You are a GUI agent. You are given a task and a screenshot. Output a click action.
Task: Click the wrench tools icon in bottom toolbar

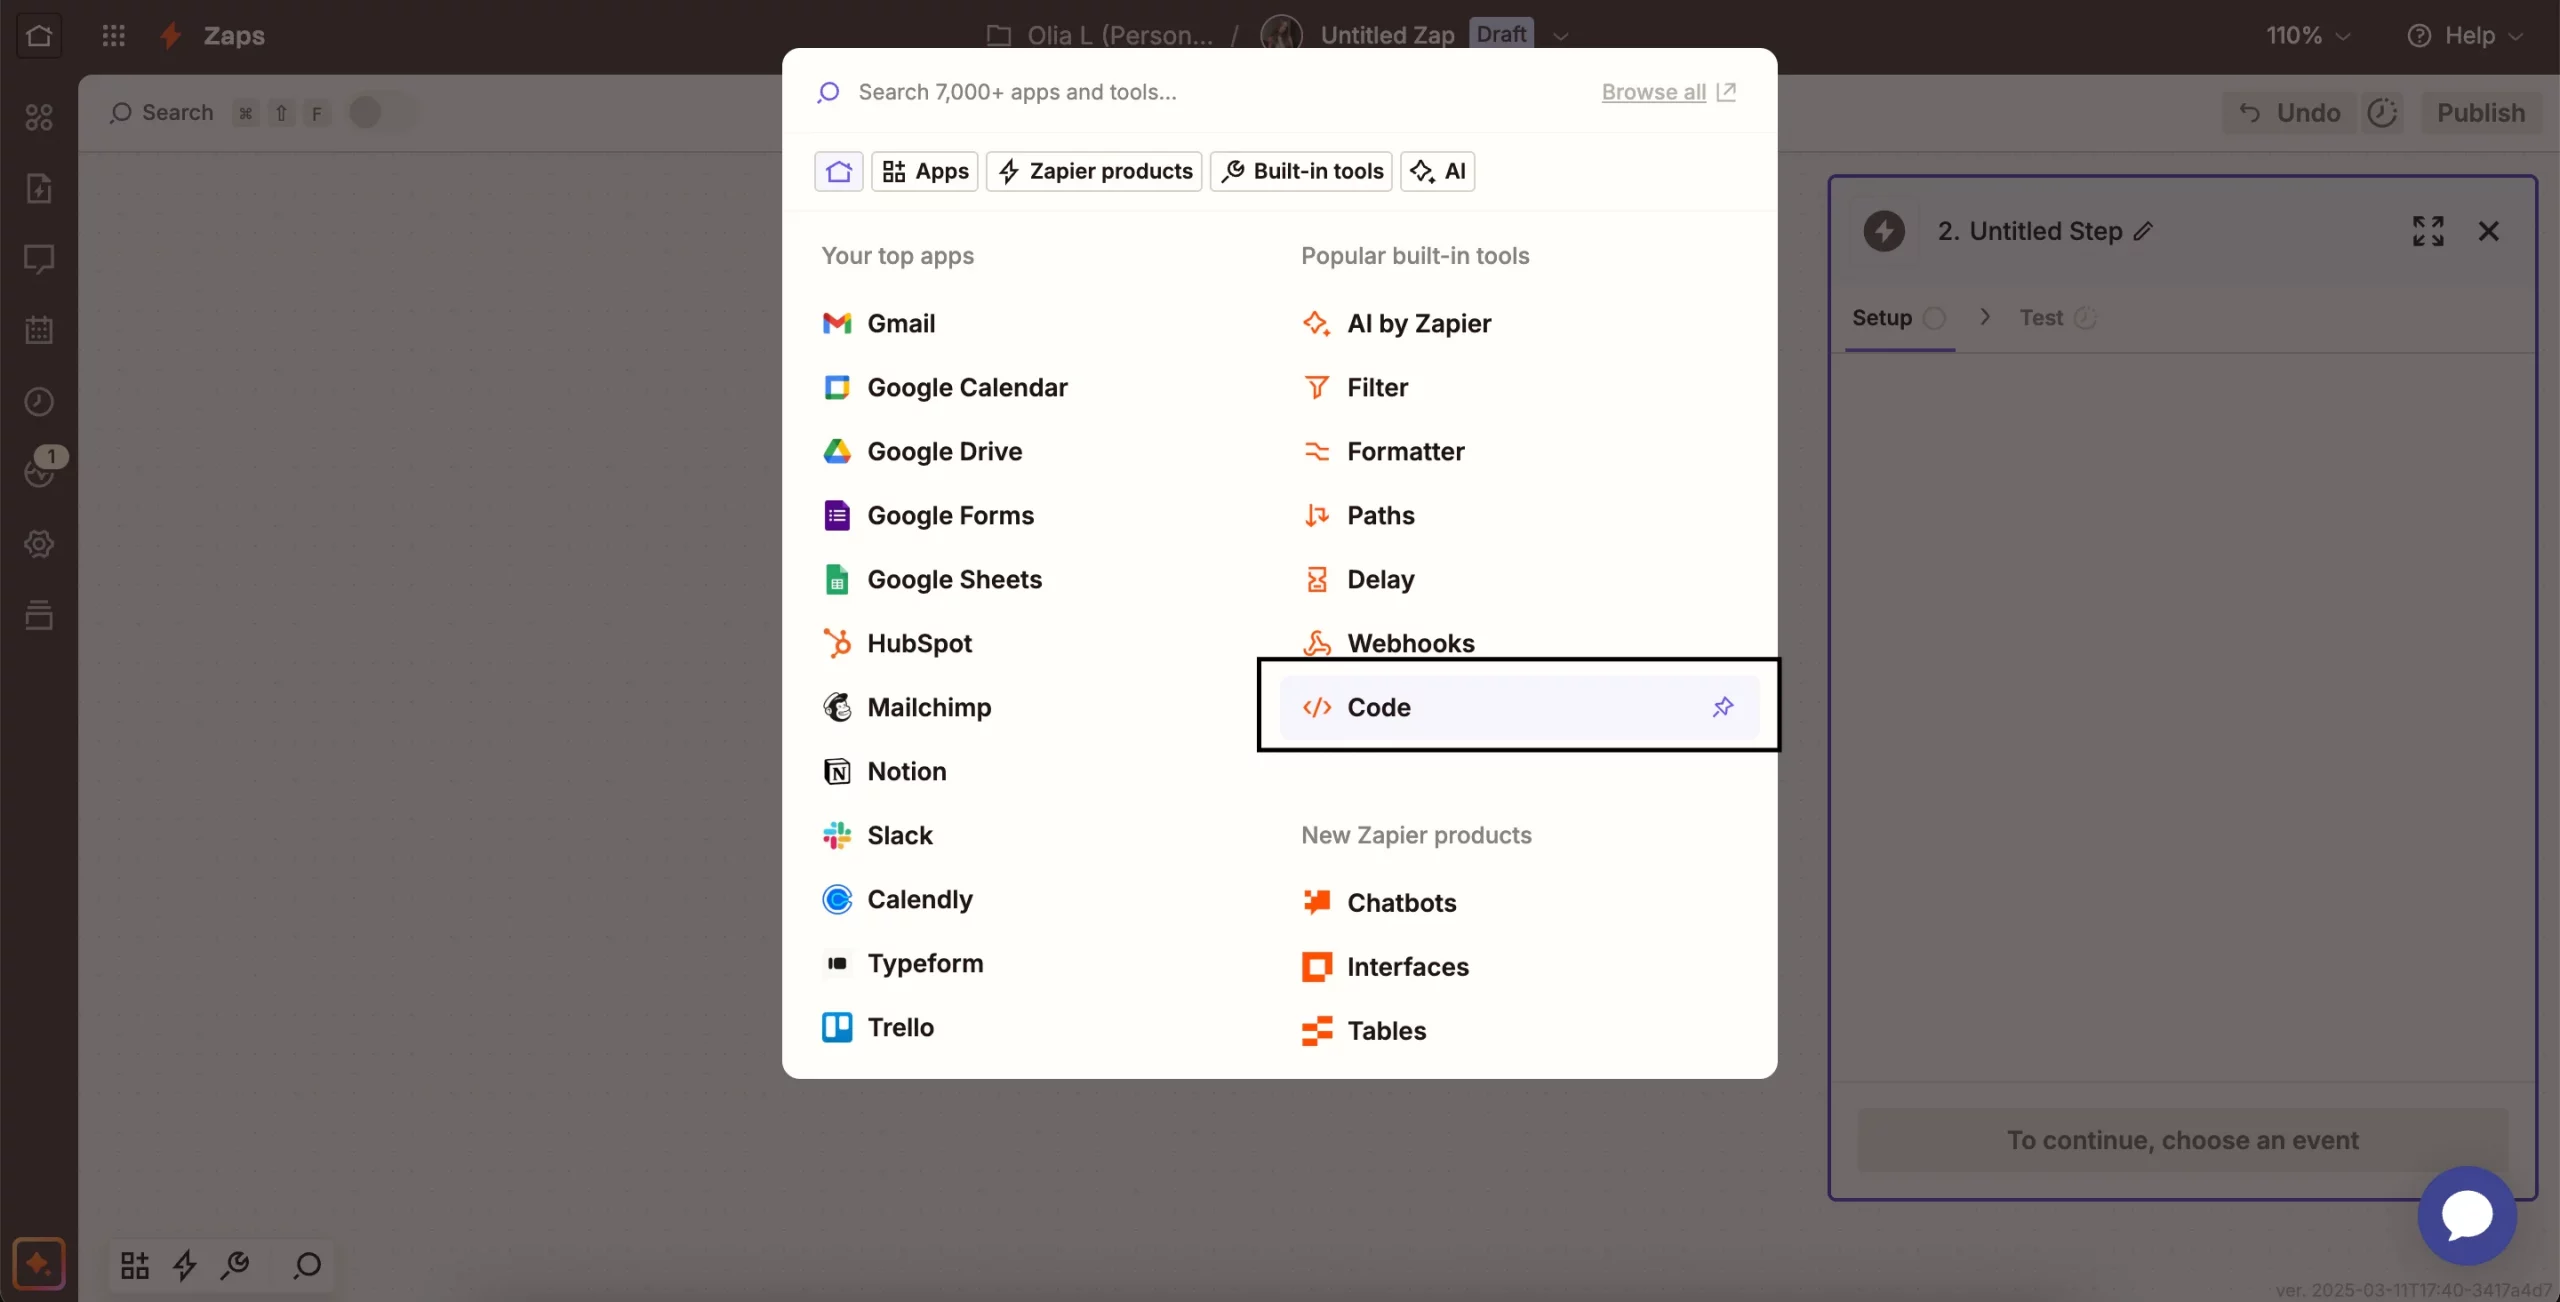236,1265
